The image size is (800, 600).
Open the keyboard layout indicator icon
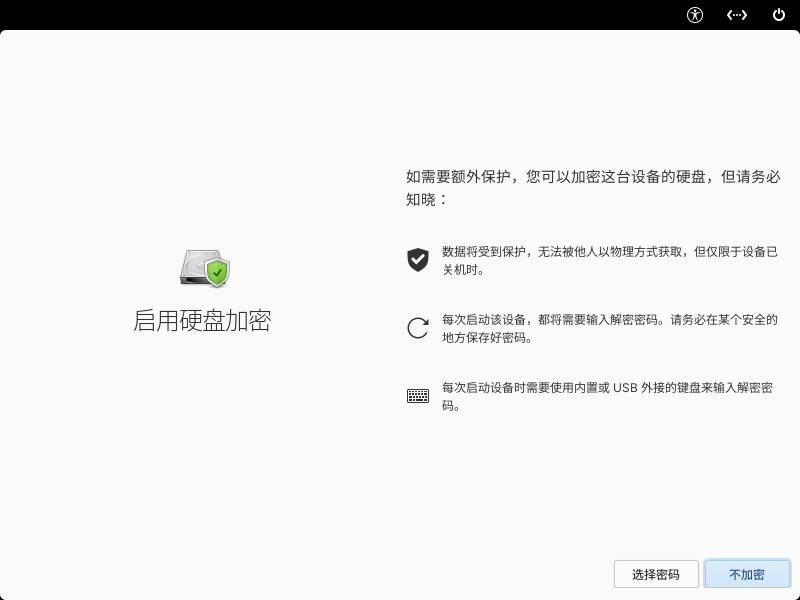[737, 15]
